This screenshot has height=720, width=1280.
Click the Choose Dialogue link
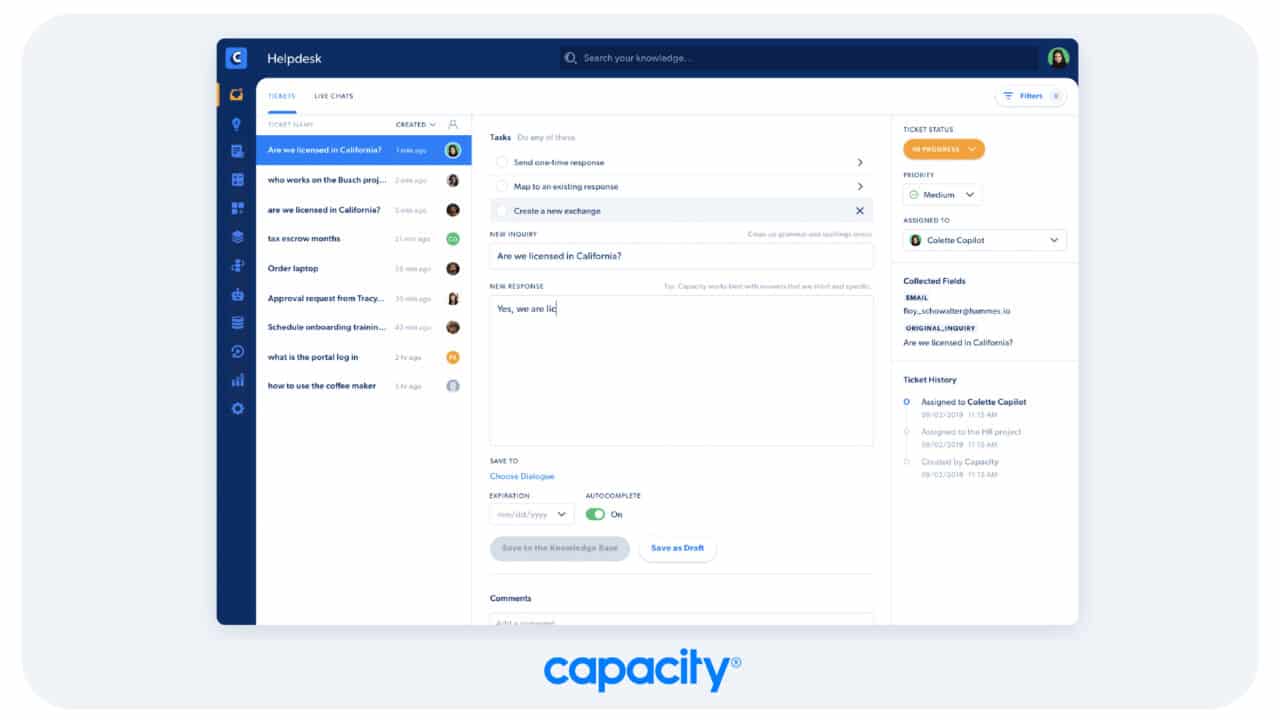[521, 477]
